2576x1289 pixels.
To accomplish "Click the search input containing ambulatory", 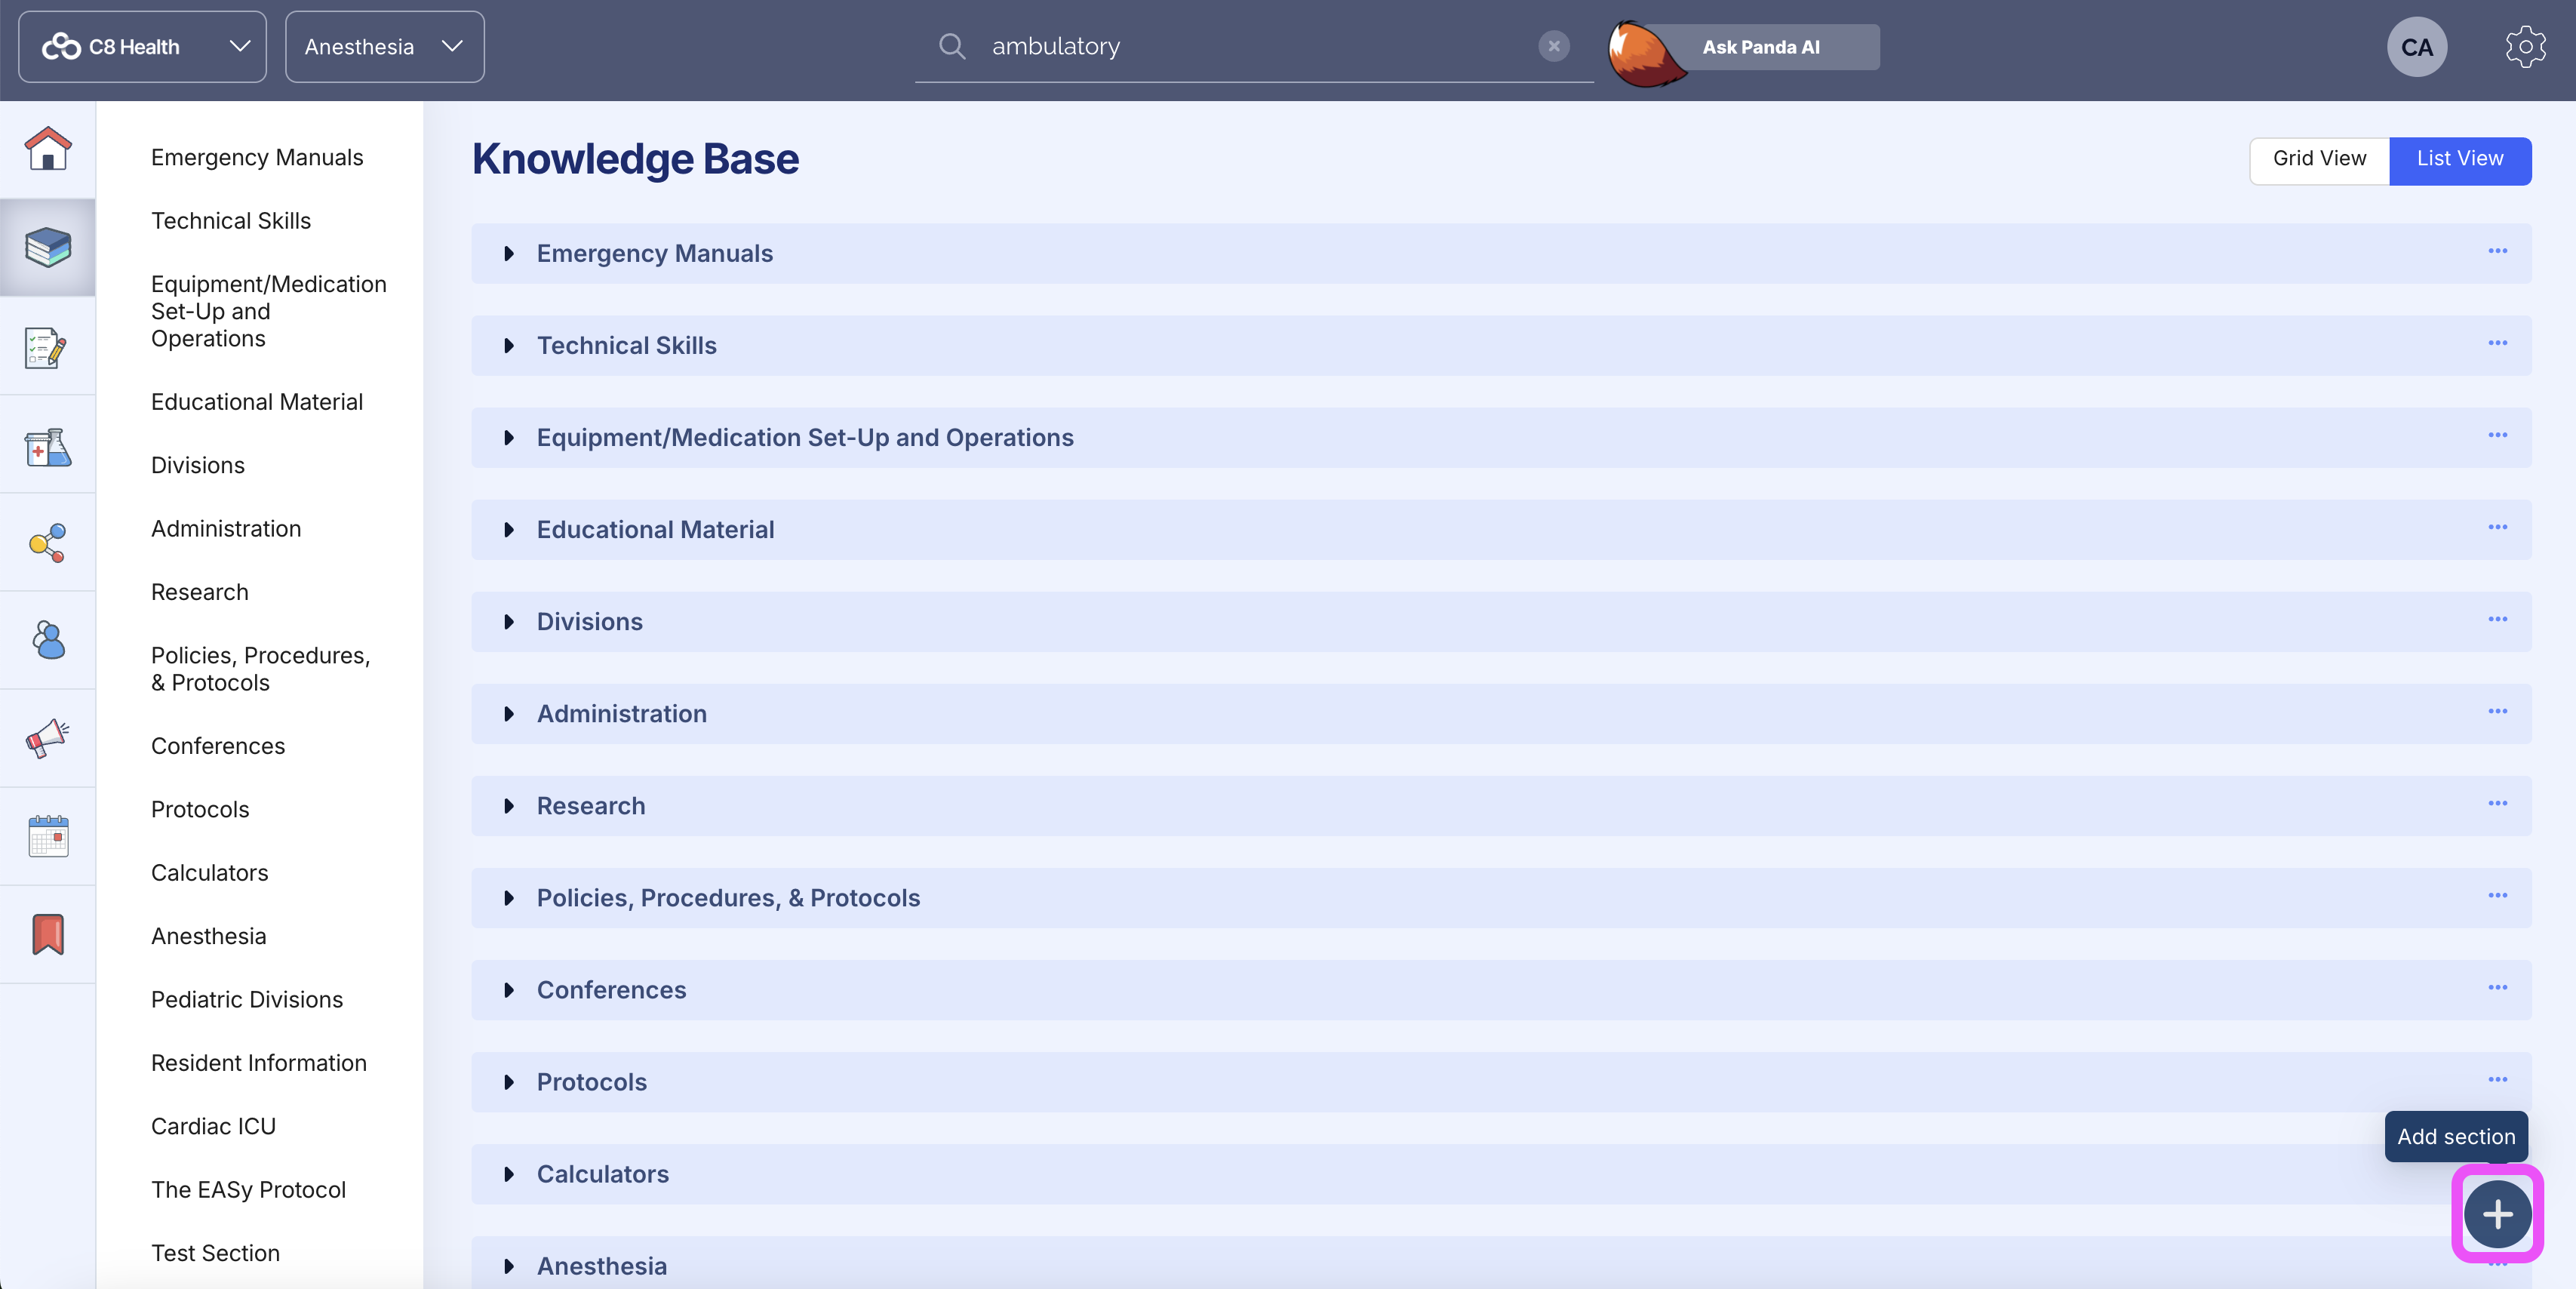I will coord(1254,46).
